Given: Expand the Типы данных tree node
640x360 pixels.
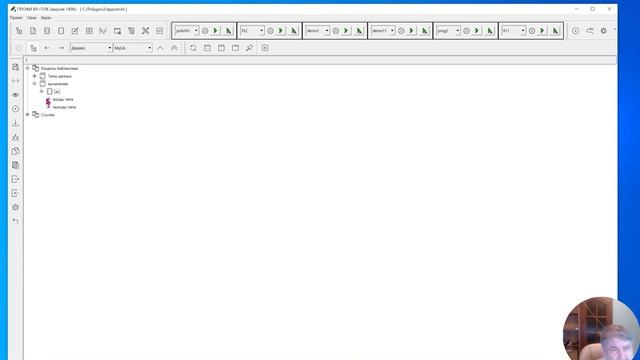Looking at the screenshot, I should [35, 76].
